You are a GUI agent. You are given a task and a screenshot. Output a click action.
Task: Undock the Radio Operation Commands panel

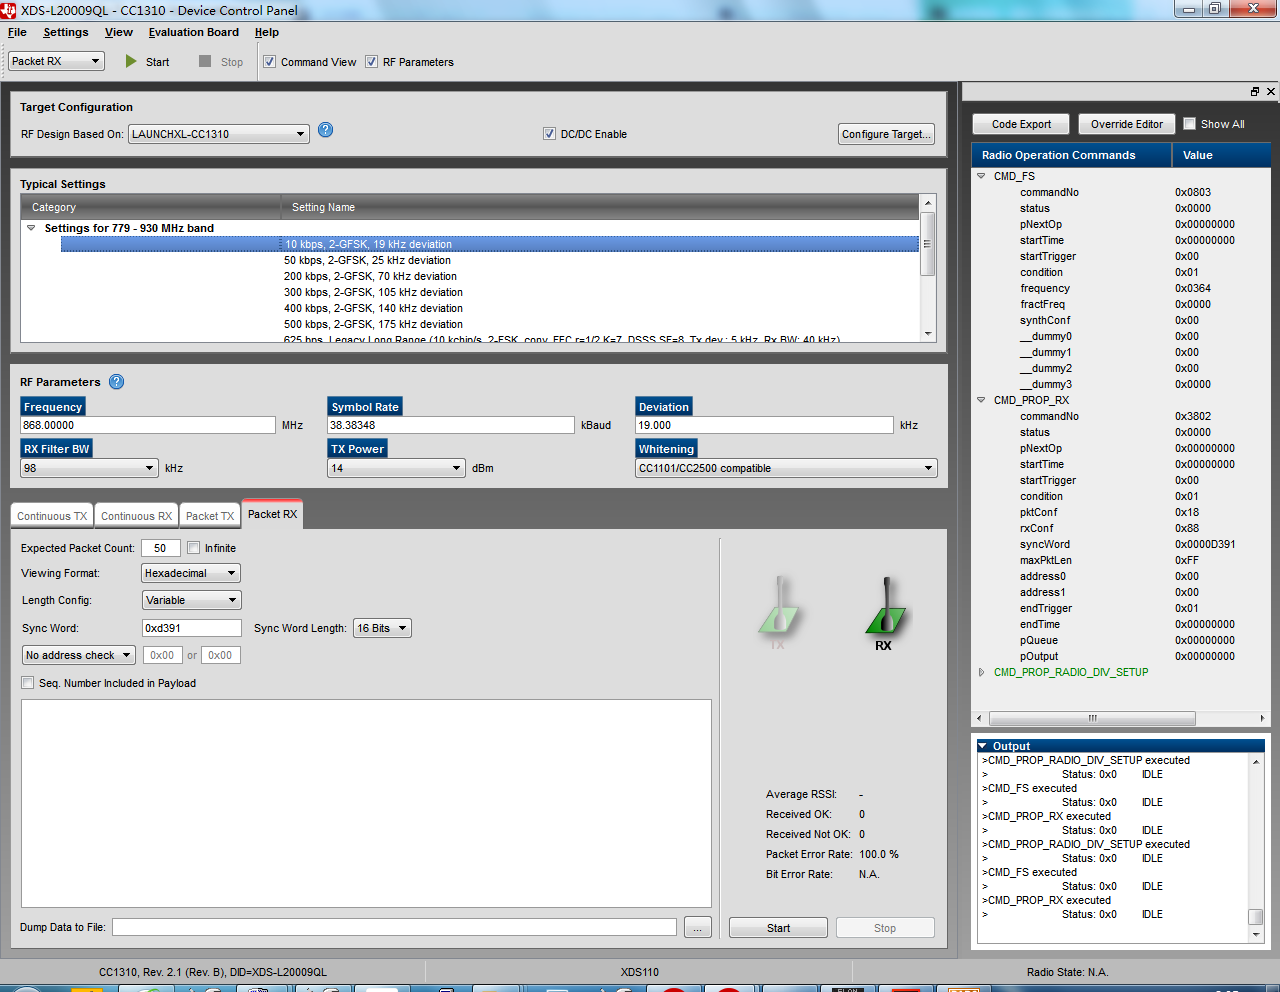click(x=1255, y=91)
